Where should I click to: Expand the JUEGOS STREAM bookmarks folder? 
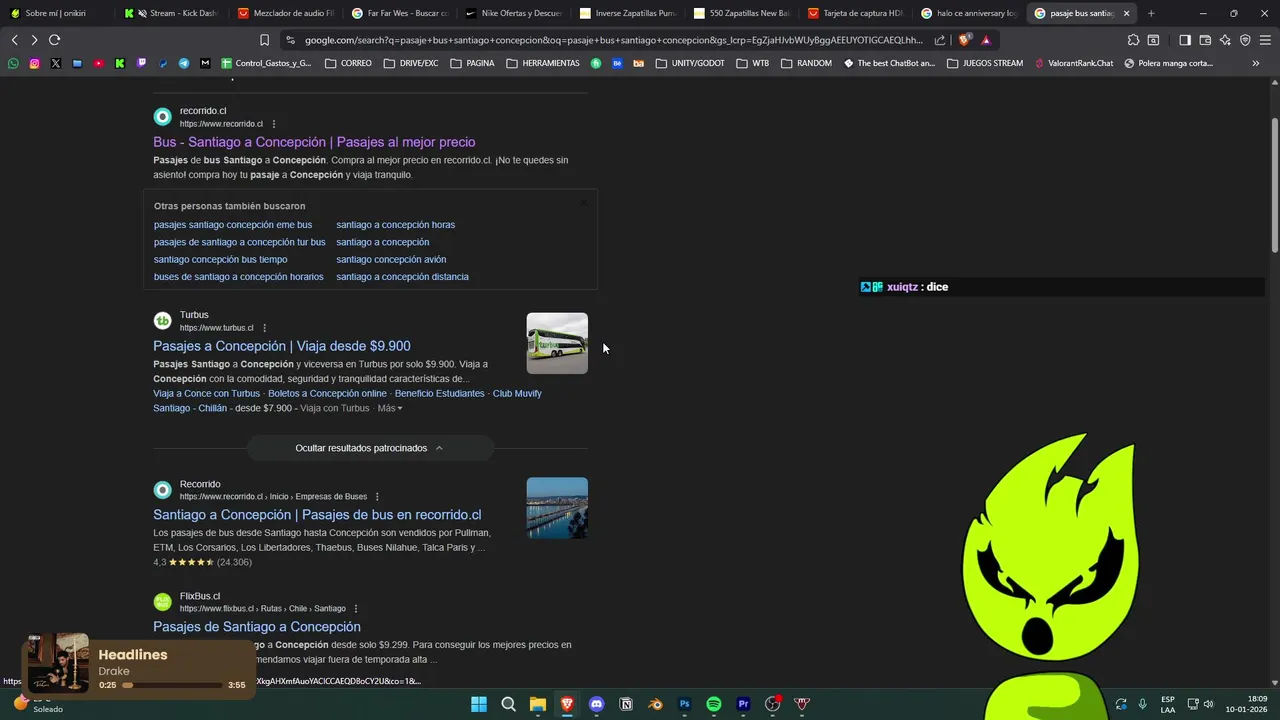(985, 63)
